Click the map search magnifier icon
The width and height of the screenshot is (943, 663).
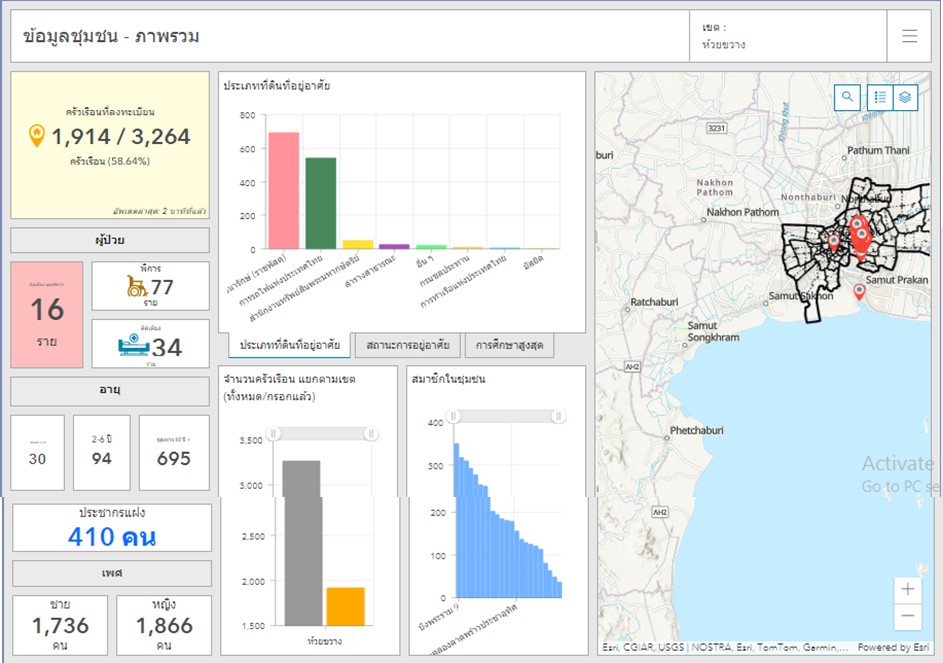[848, 97]
